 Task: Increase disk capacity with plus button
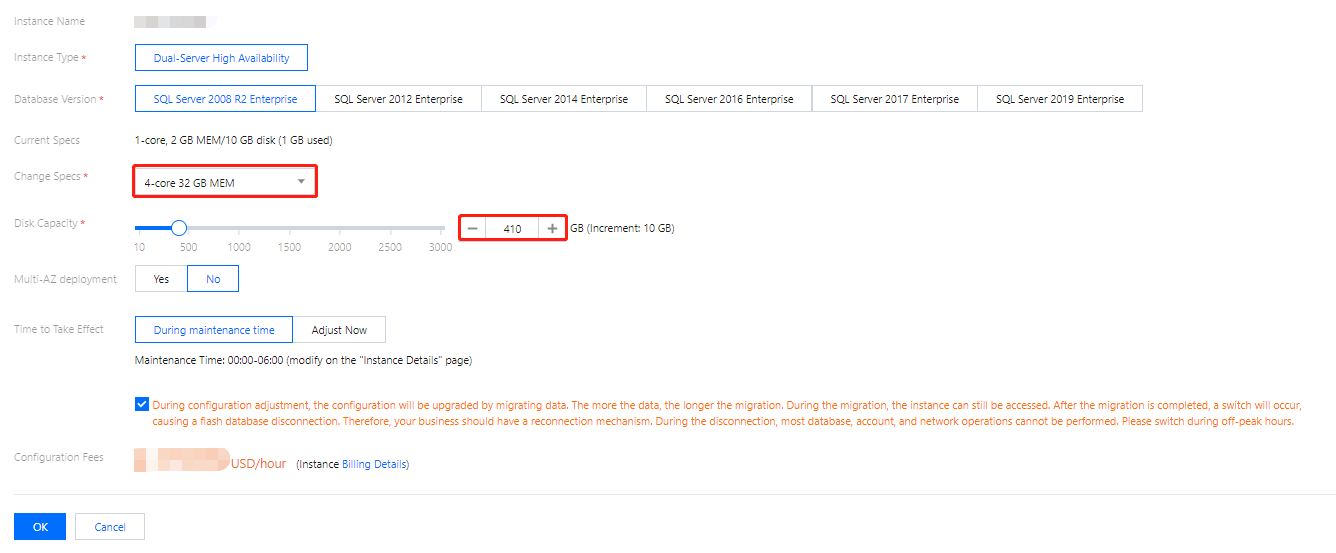(552, 228)
